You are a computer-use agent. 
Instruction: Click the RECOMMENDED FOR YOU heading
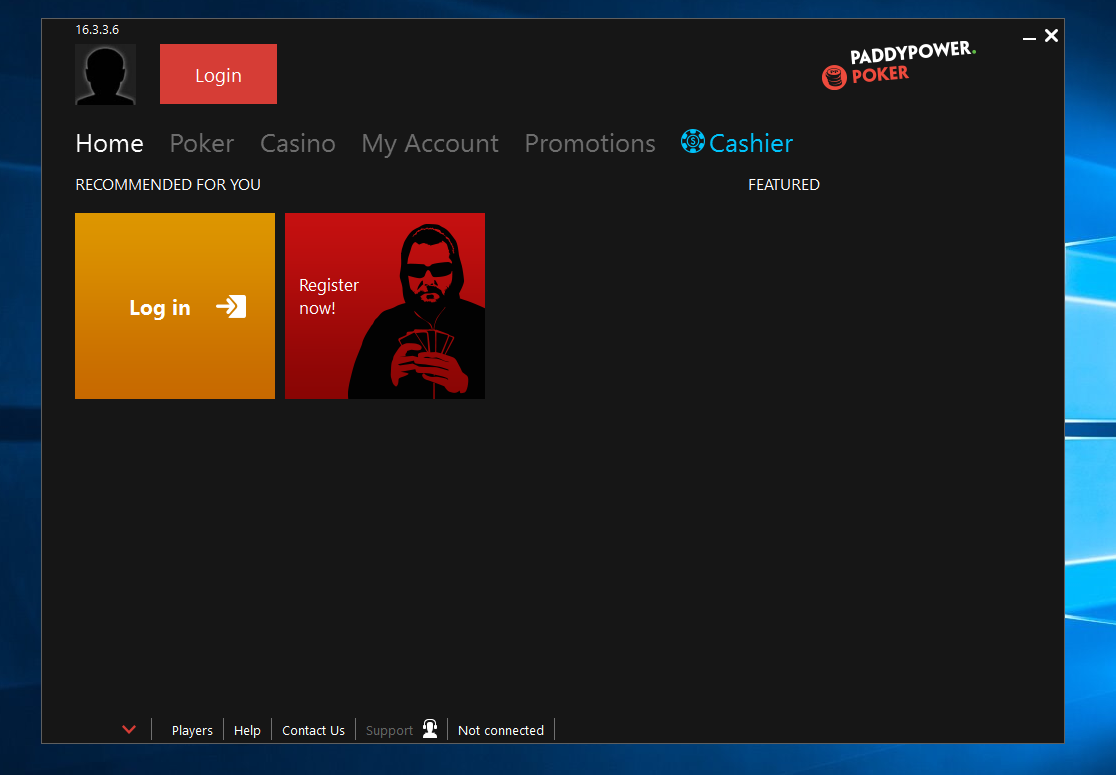tap(168, 184)
